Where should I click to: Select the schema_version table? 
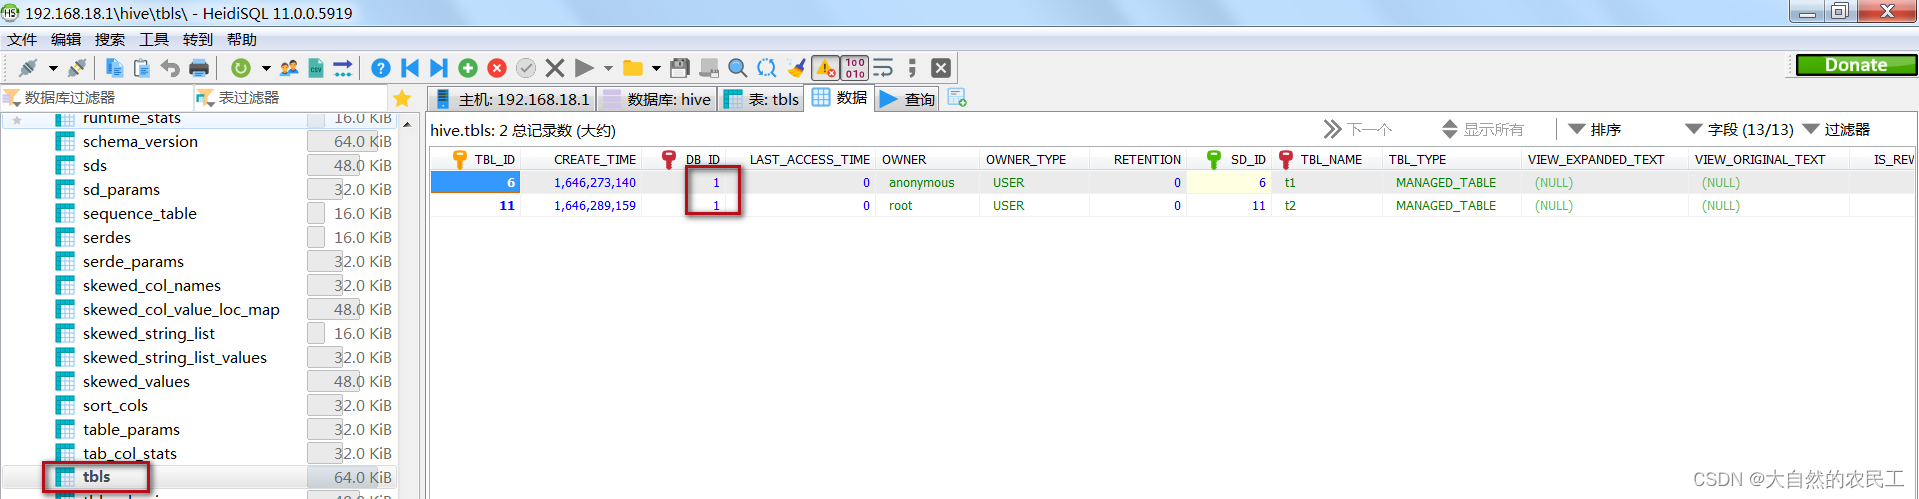coord(140,142)
